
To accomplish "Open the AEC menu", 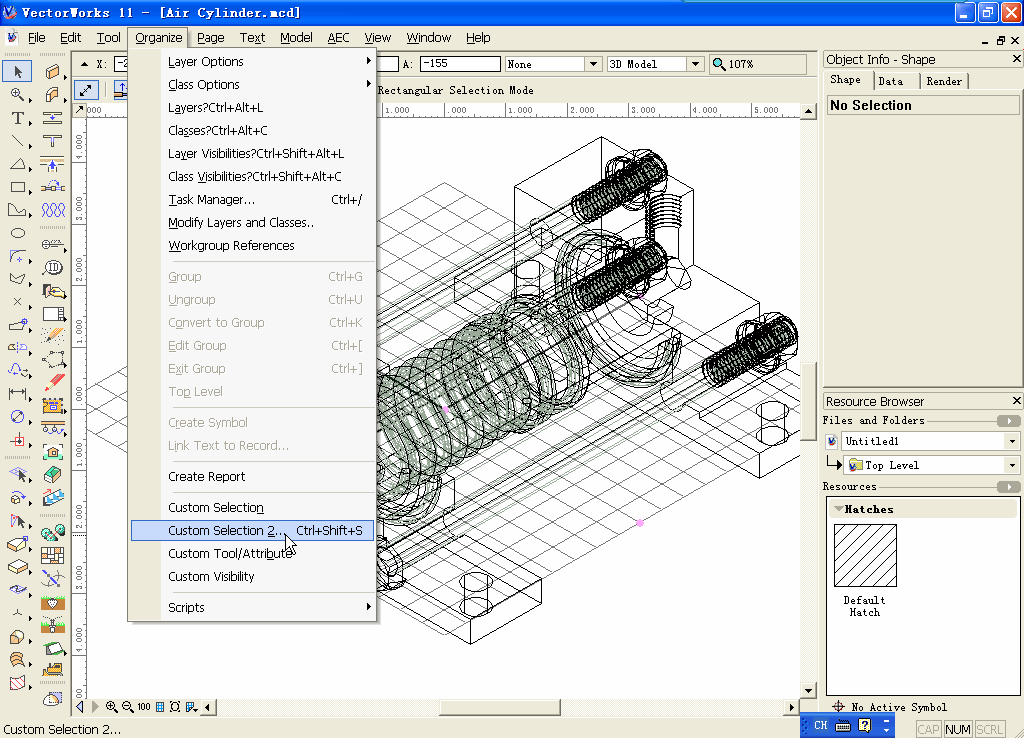I will coord(338,38).
